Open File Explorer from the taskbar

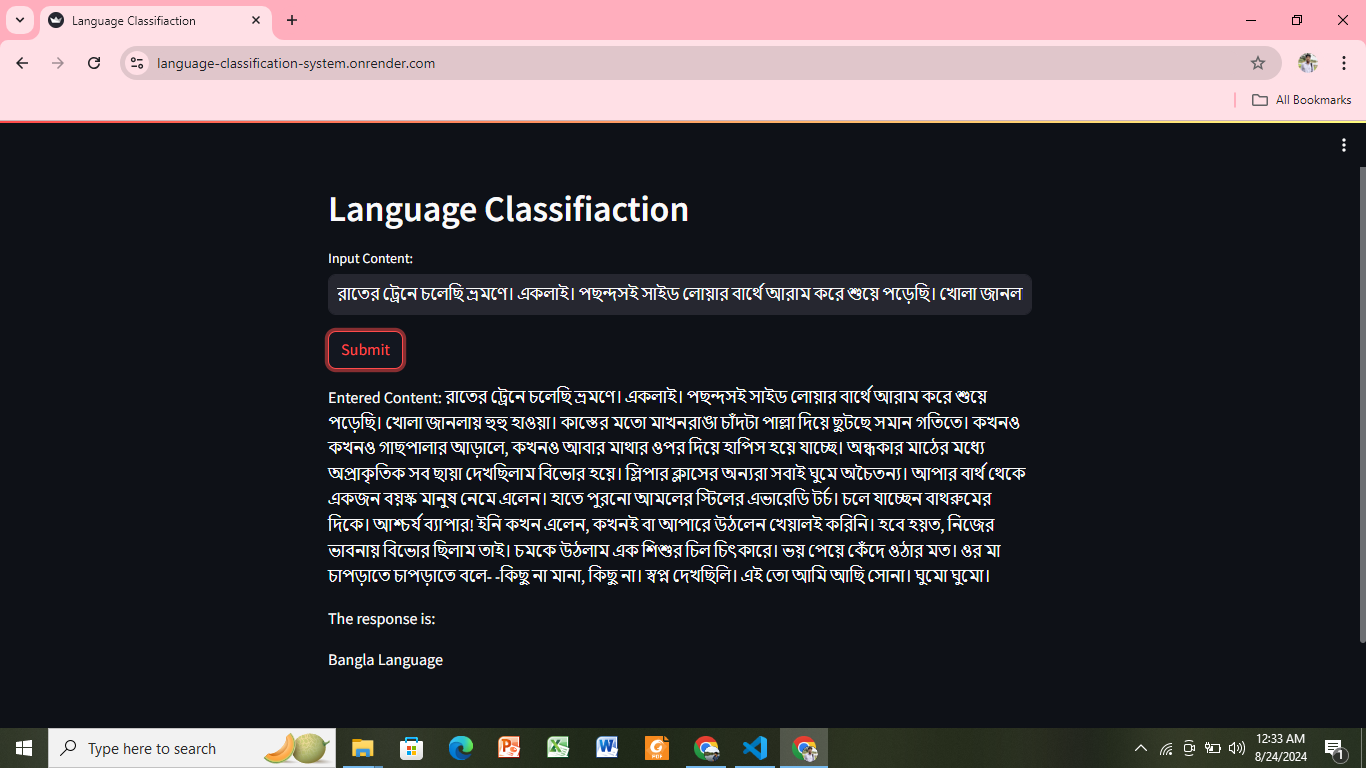(362, 747)
